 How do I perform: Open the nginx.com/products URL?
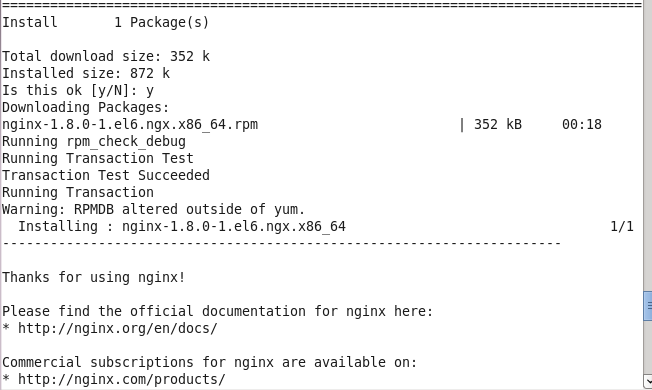click(122, 380)
